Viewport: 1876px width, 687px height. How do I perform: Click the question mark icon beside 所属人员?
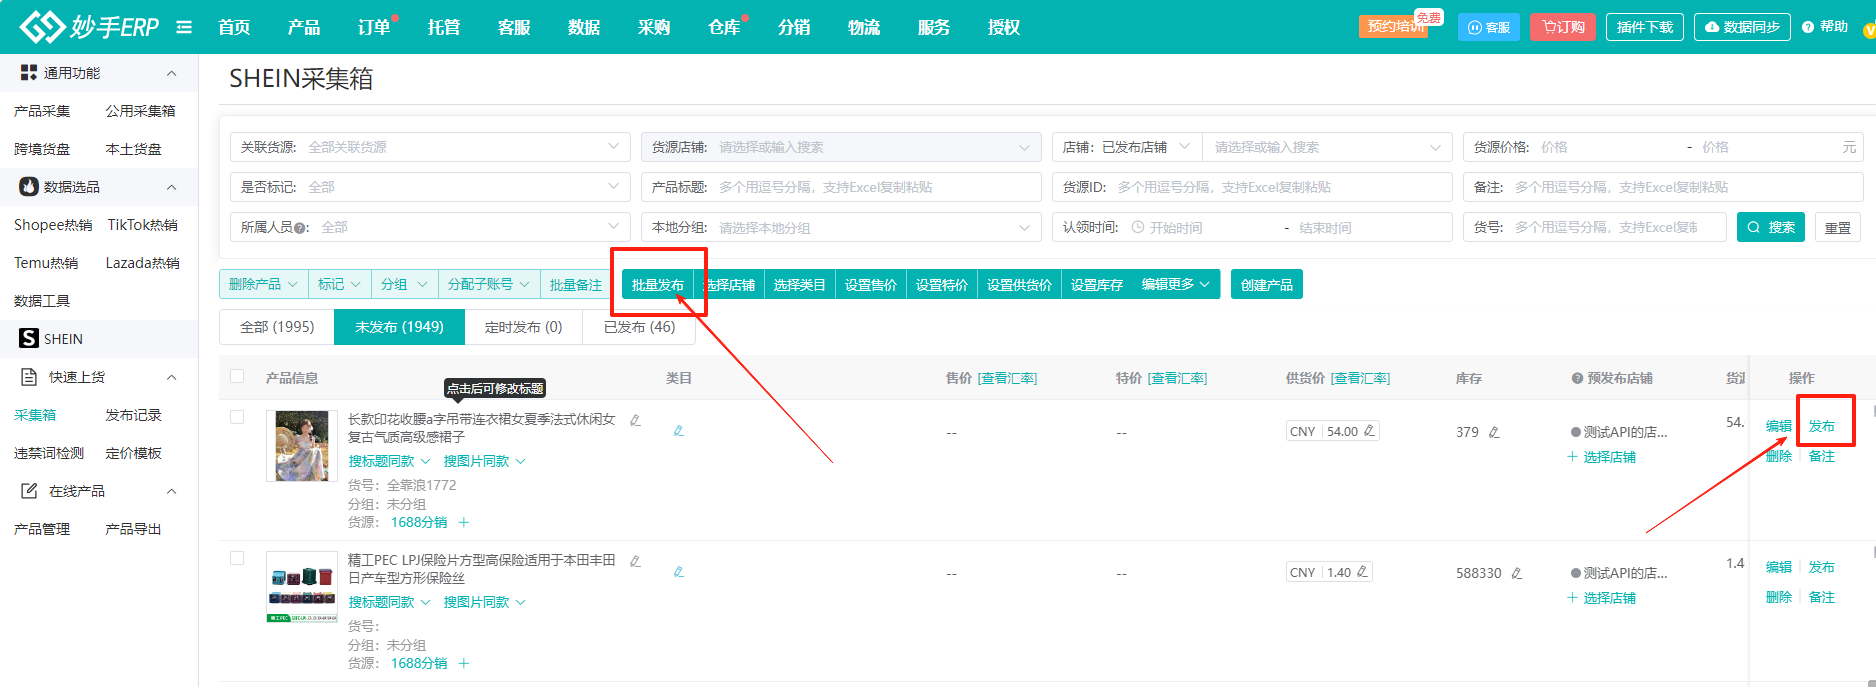(x=300, y=228)
